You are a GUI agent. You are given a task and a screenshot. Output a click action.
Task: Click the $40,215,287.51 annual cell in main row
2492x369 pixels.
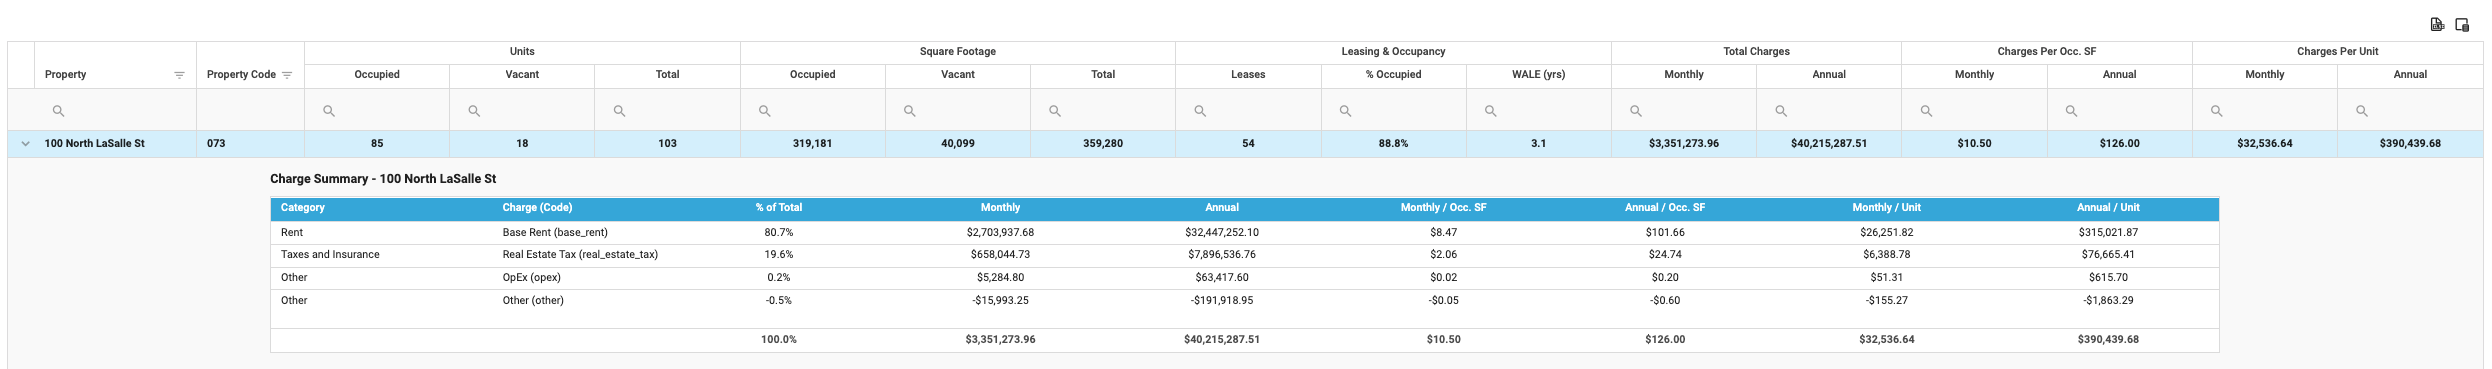pyautogui.click(x=1829, y=144)
